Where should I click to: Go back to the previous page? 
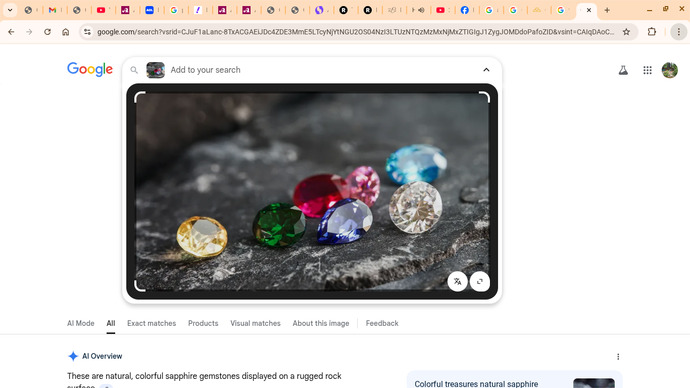(x=11, y=32)
